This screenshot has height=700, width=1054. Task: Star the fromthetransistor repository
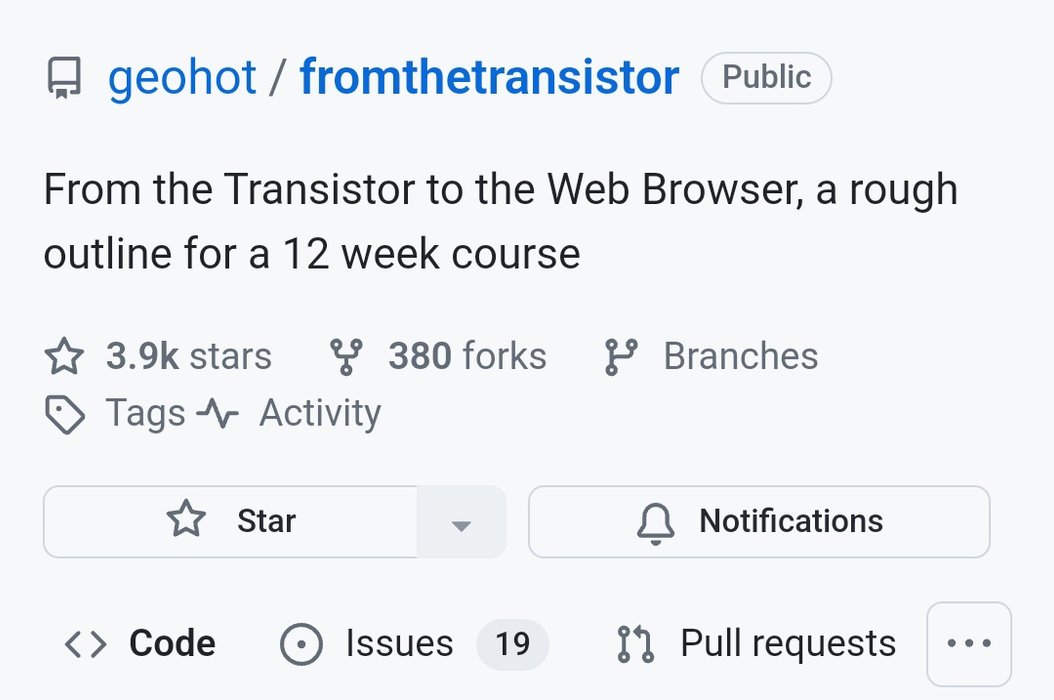[x=231, y=522]
